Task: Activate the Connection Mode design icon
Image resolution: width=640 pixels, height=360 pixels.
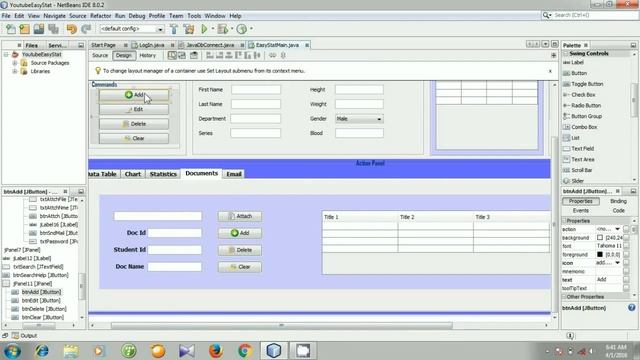Action: pyautogui.click(x=182, y=56)
